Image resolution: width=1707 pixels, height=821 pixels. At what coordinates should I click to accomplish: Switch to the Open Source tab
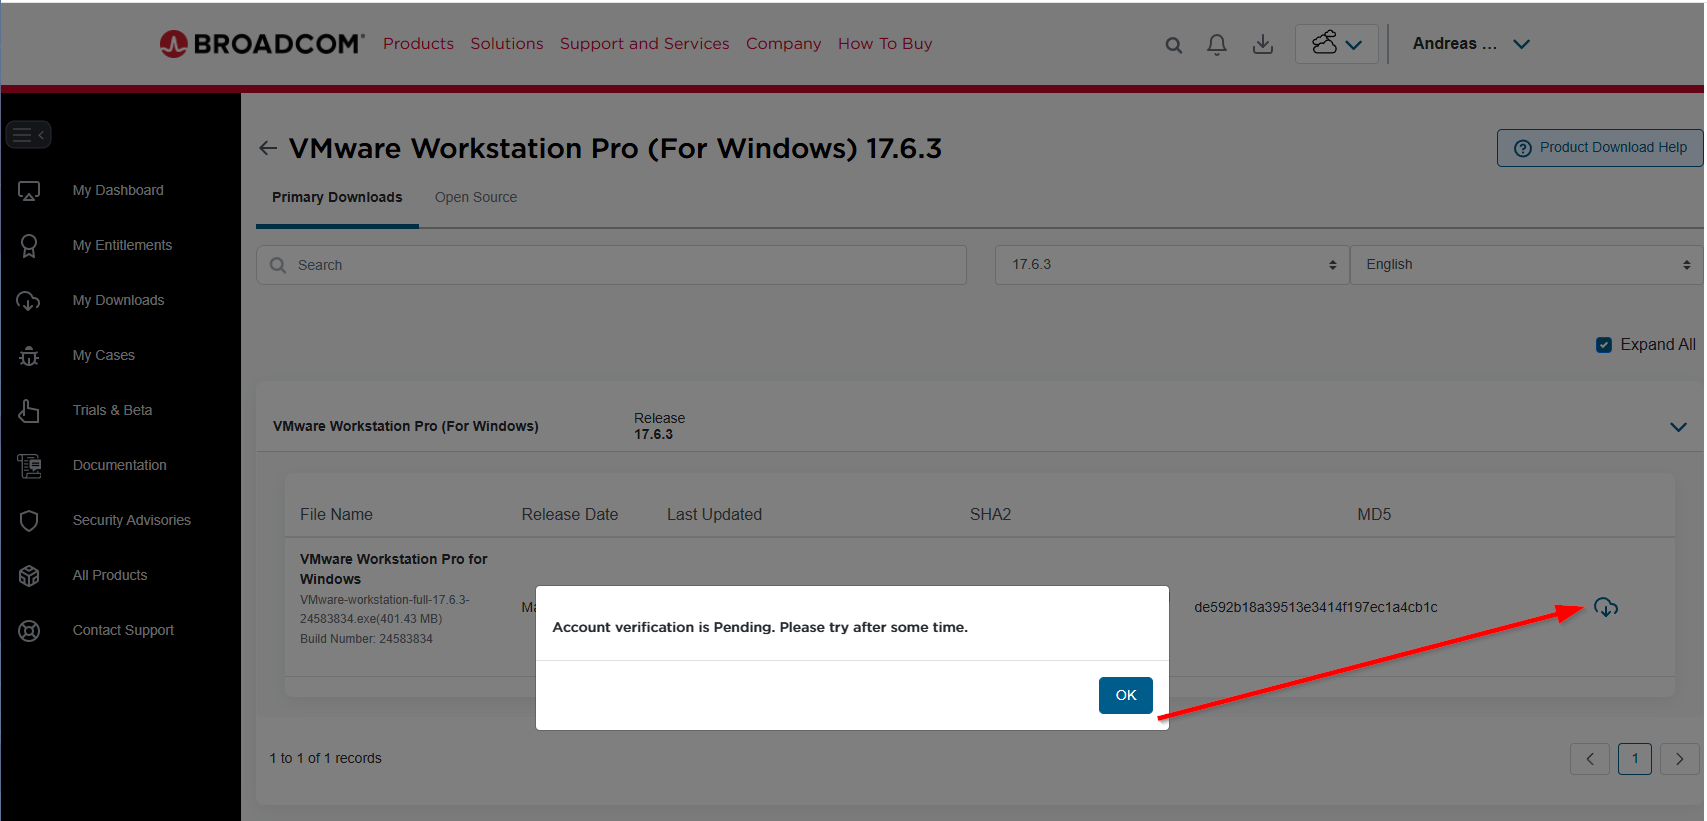tap(476, 198)
